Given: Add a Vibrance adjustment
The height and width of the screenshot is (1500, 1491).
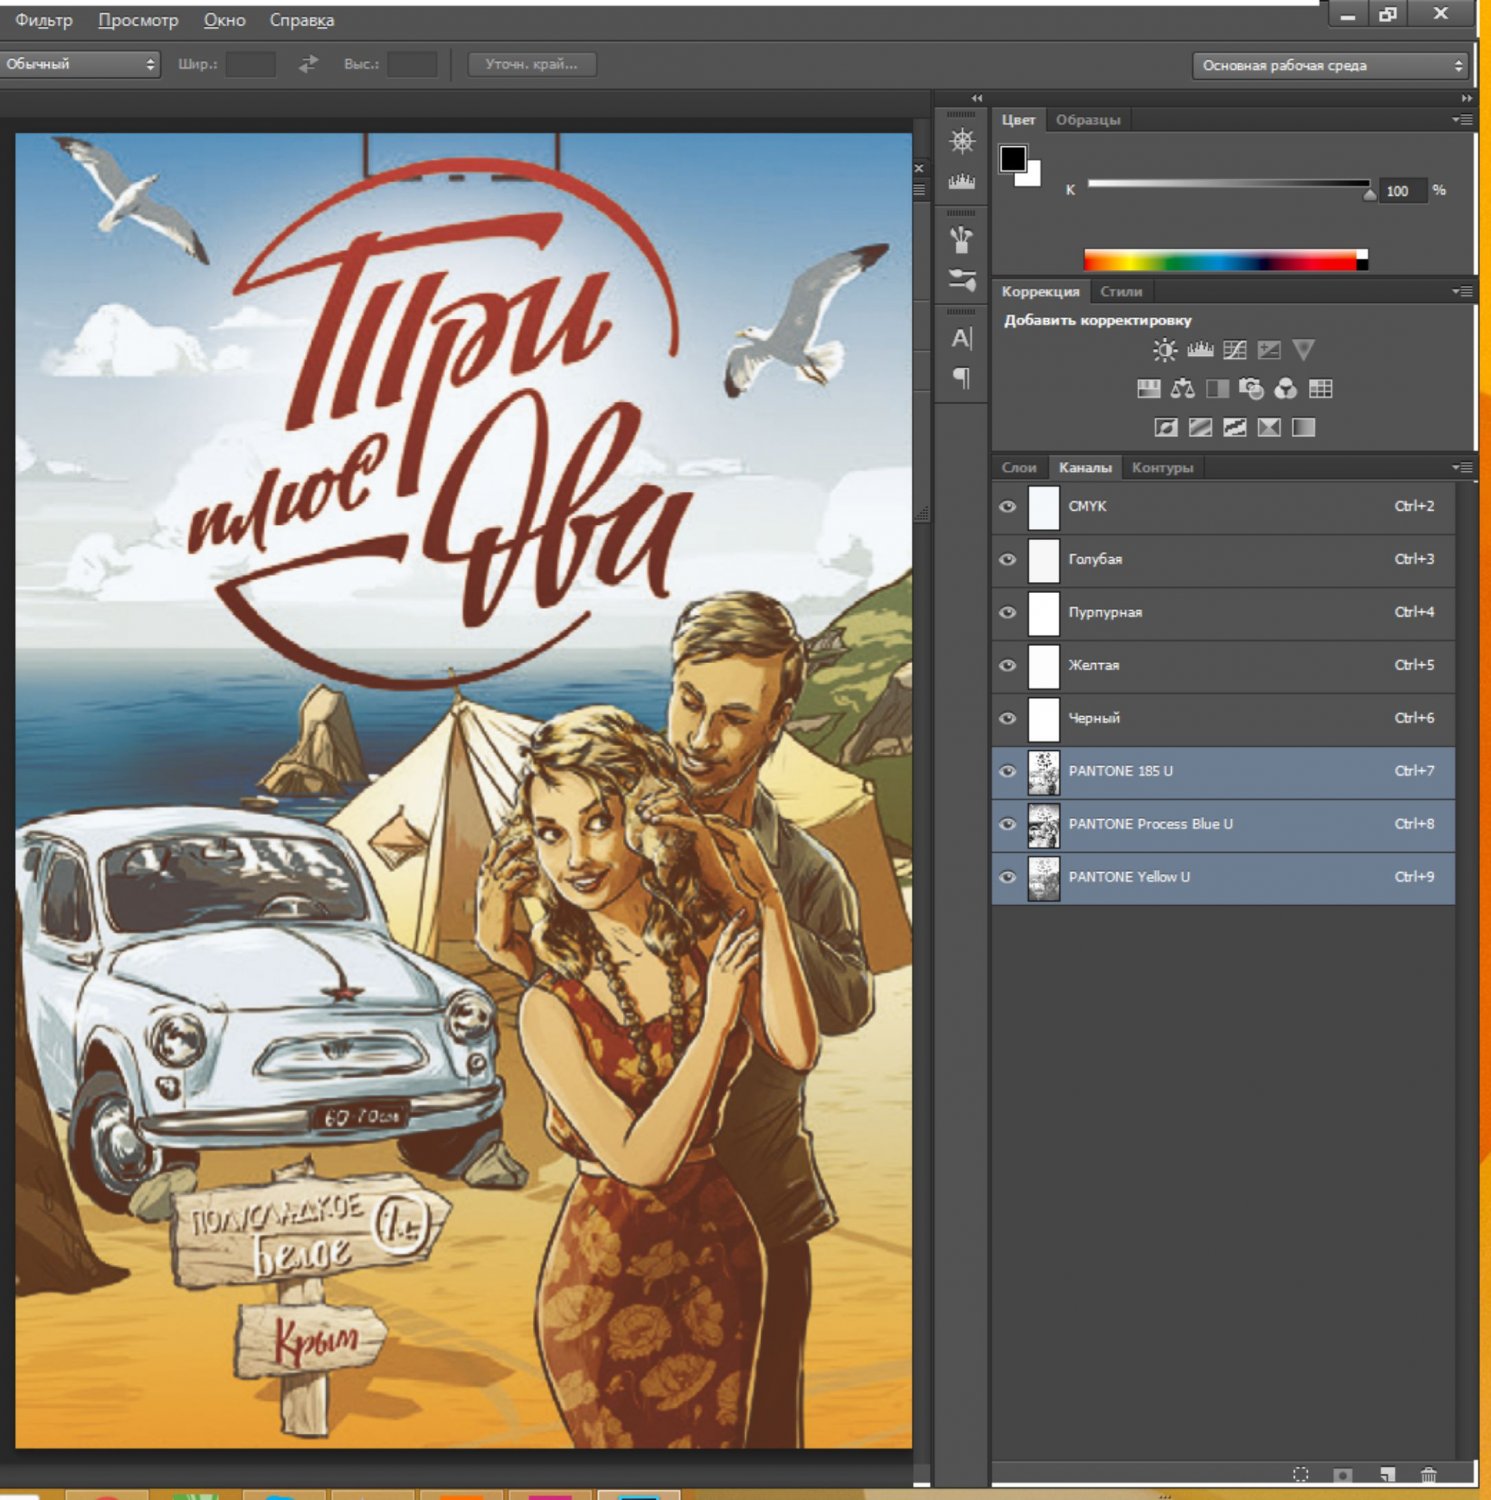Looking at the screenshot, I should click(x=1303, y=350).
